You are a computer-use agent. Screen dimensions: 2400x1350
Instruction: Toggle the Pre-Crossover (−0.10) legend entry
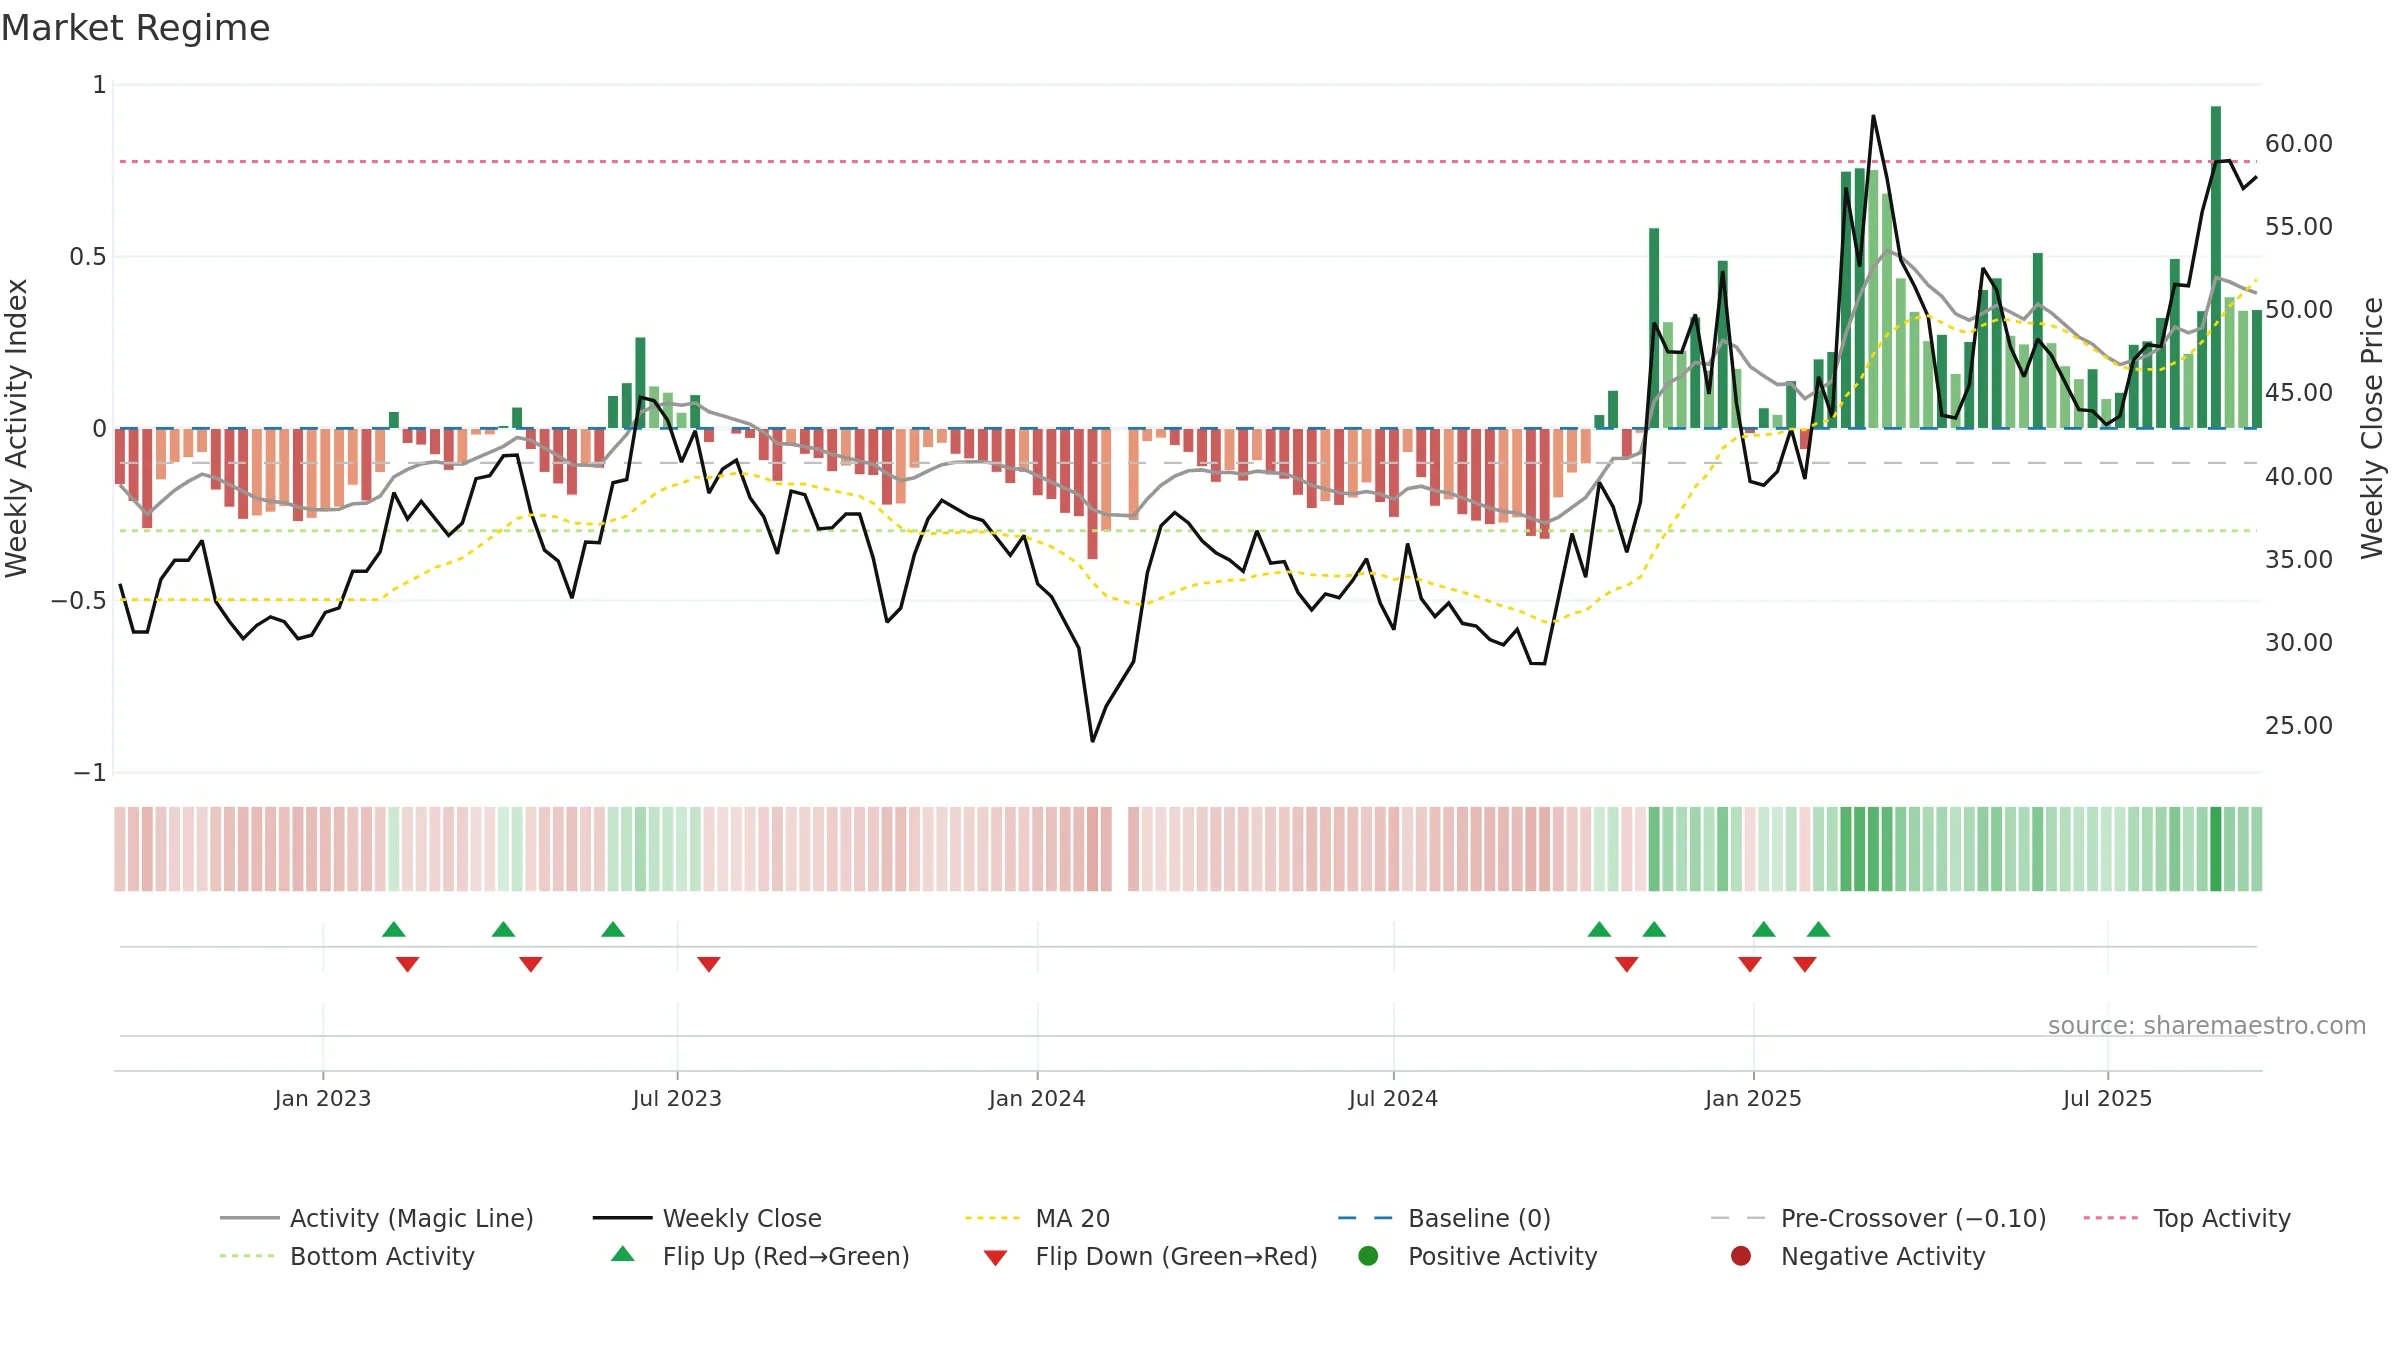(x=1878, y=1218)
